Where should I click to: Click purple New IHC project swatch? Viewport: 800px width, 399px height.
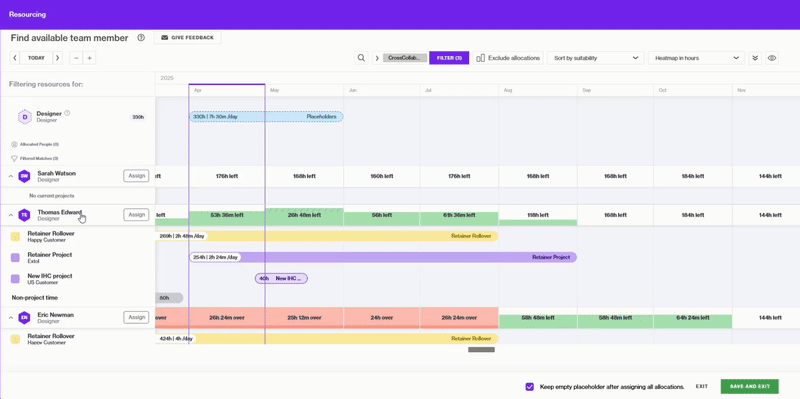click(15, 279)
